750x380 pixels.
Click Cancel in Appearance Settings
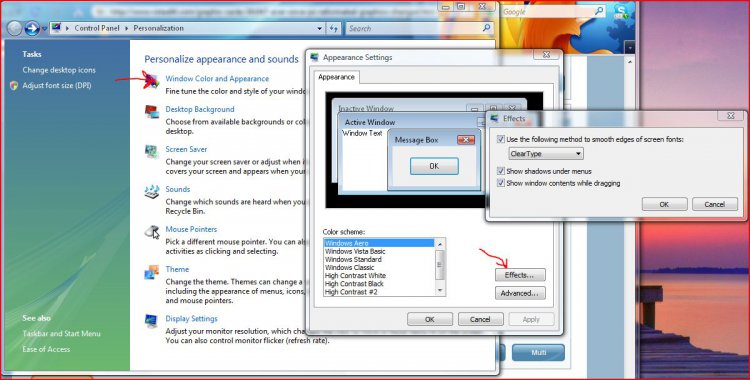coord(480,319)
